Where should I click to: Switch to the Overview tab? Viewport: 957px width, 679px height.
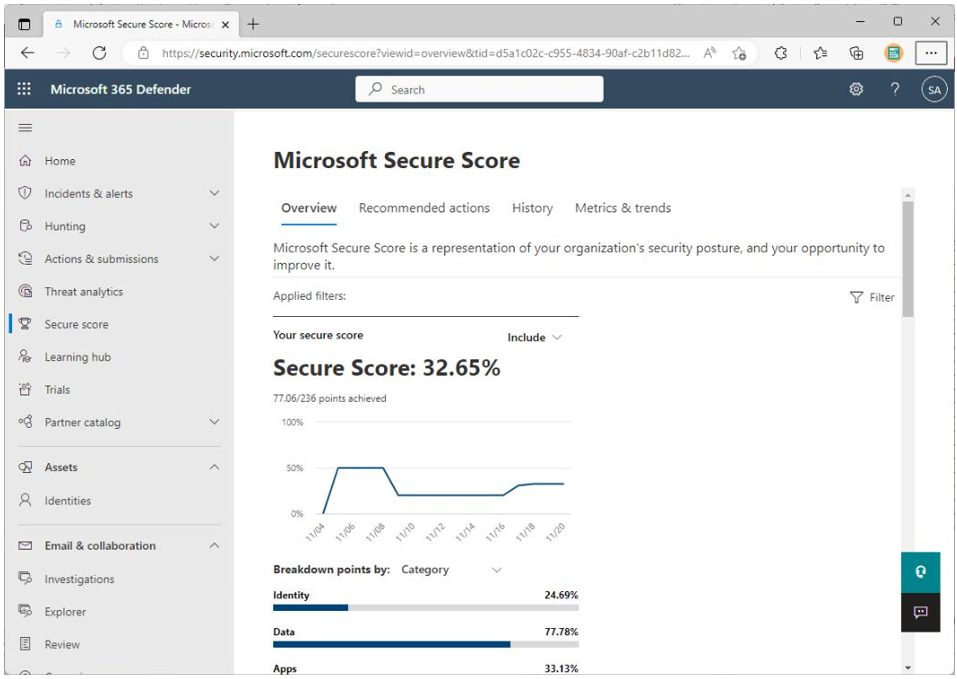pos(309,208)
